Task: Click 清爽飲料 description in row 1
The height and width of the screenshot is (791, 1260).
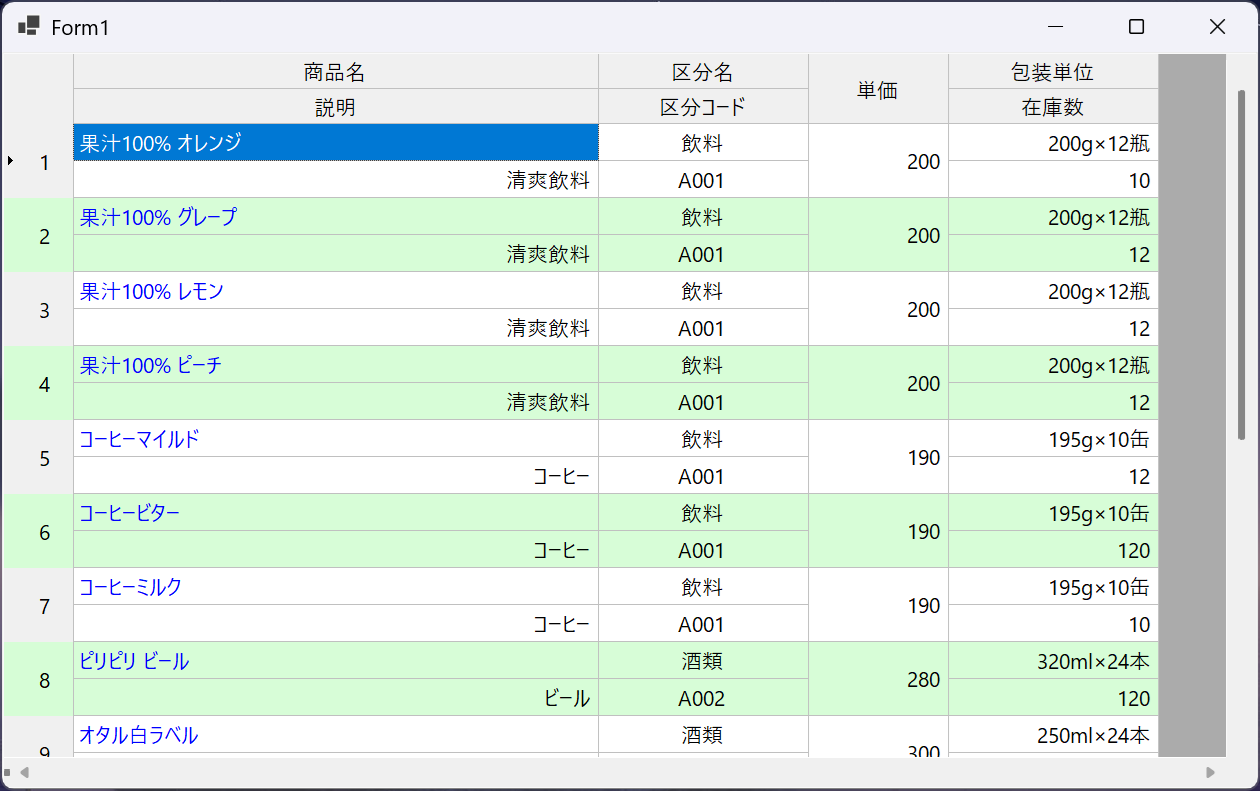Action: click(x=336, y=180)
